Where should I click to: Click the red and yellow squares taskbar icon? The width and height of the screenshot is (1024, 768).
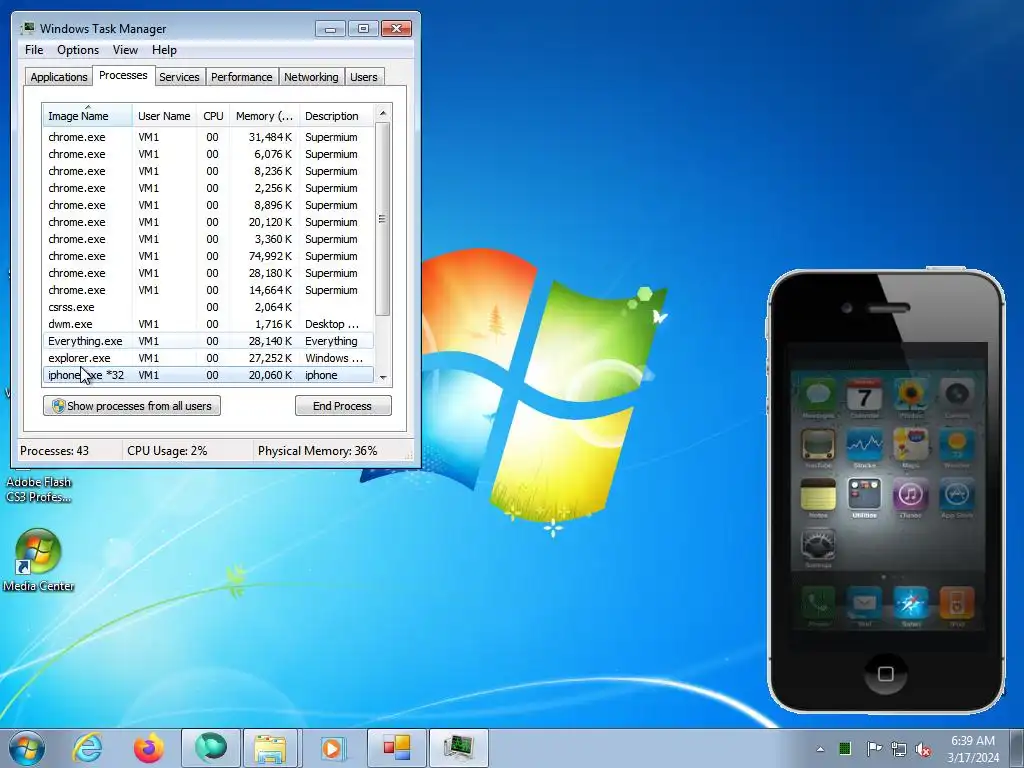click(396, 748)
